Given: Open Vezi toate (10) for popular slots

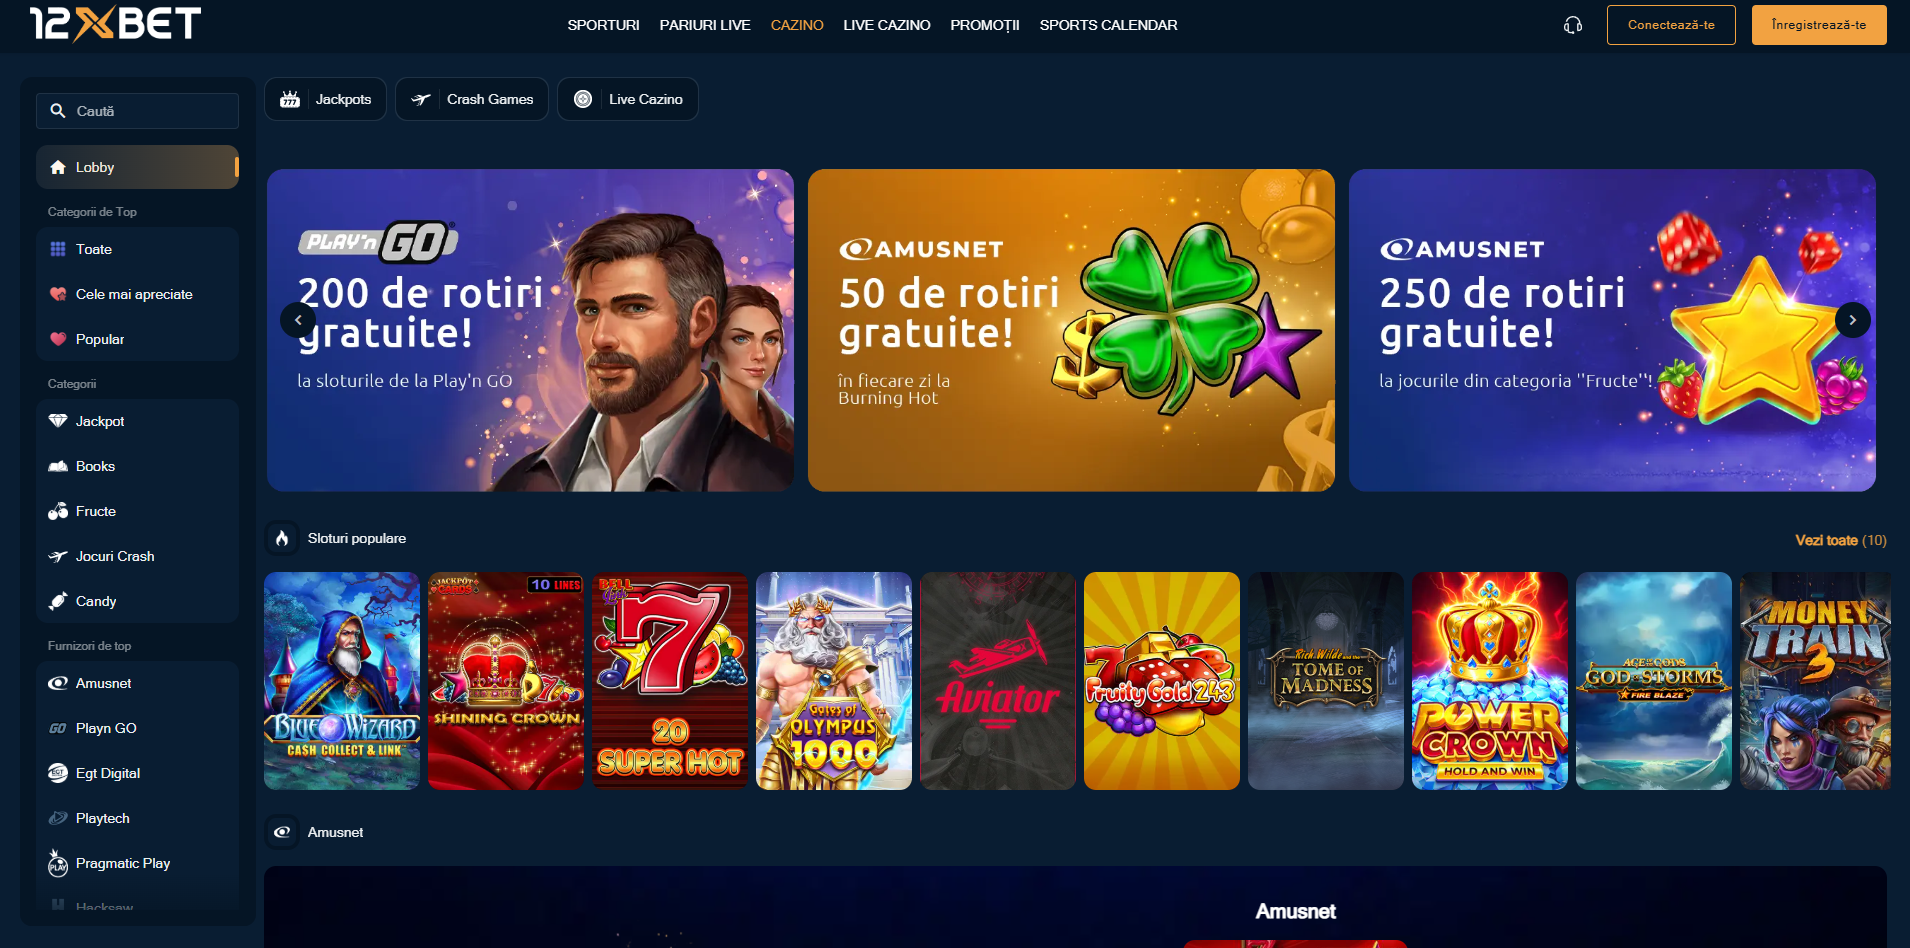Looking at the screenshot, I should (1840, 540).
